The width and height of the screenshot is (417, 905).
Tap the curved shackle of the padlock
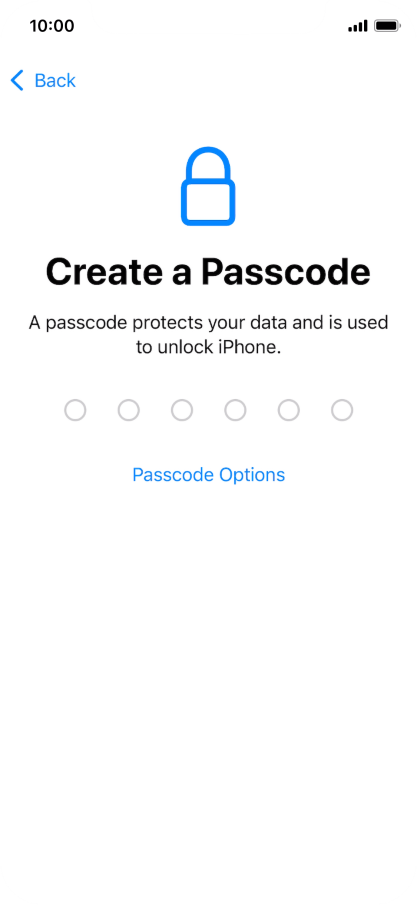(x=208, y=163)
